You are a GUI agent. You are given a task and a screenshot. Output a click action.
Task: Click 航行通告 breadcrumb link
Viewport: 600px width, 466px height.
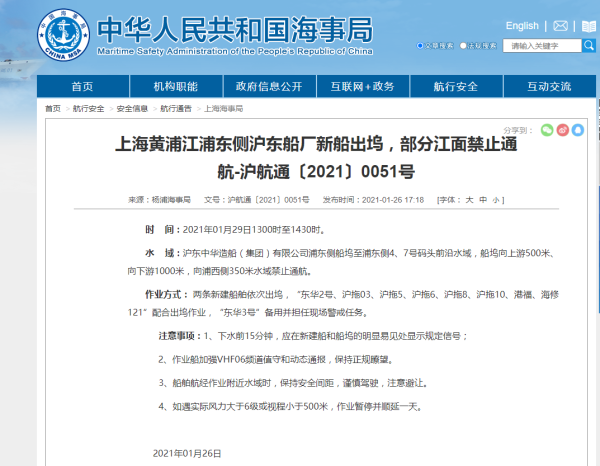pos(176,108)
